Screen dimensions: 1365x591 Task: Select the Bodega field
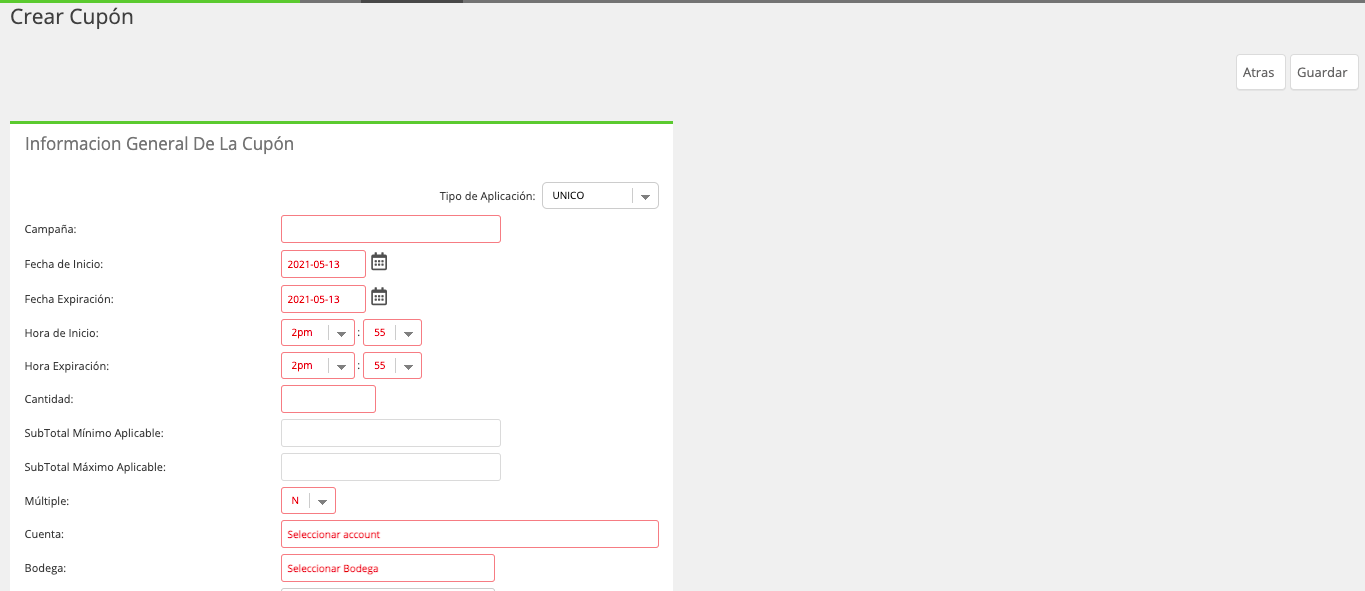click(388, 568)
